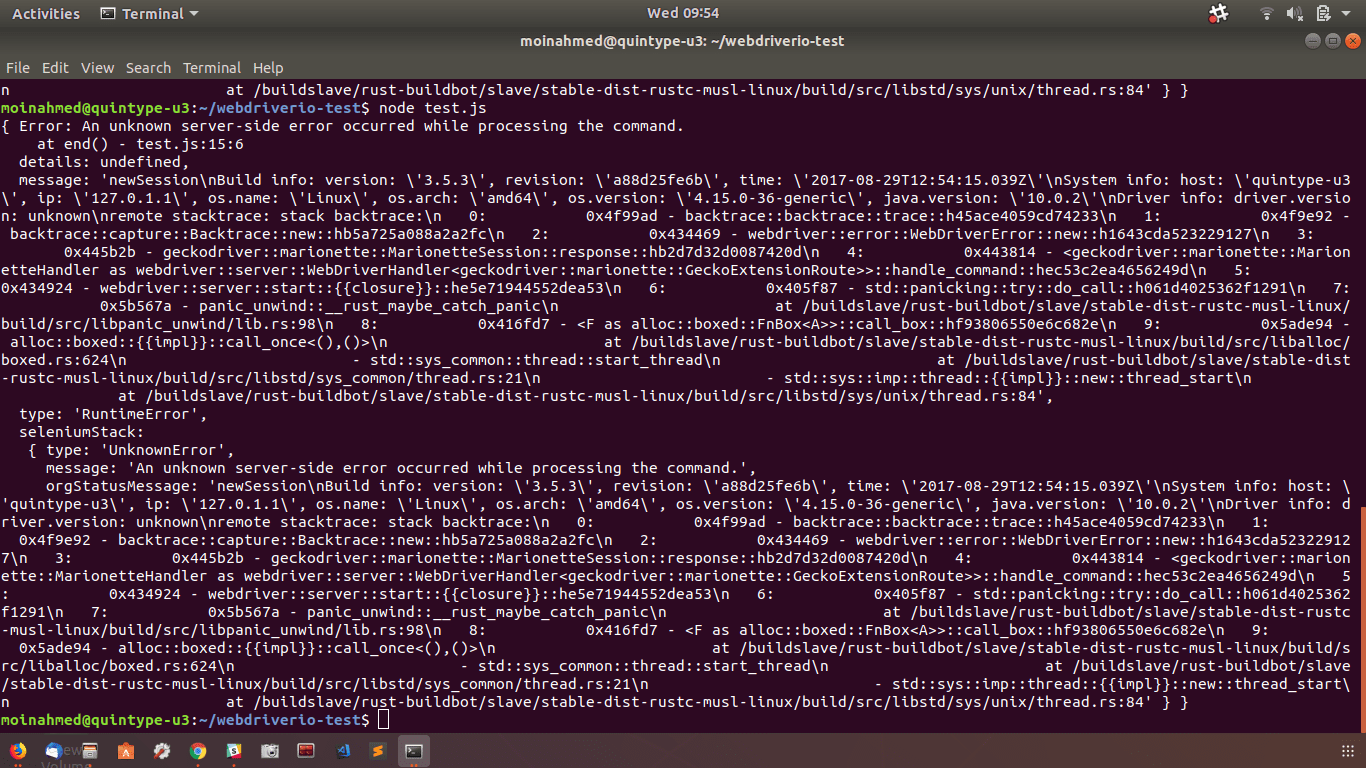Open the Edit menu
The image size is (1366, 768).
click(55, 68)
